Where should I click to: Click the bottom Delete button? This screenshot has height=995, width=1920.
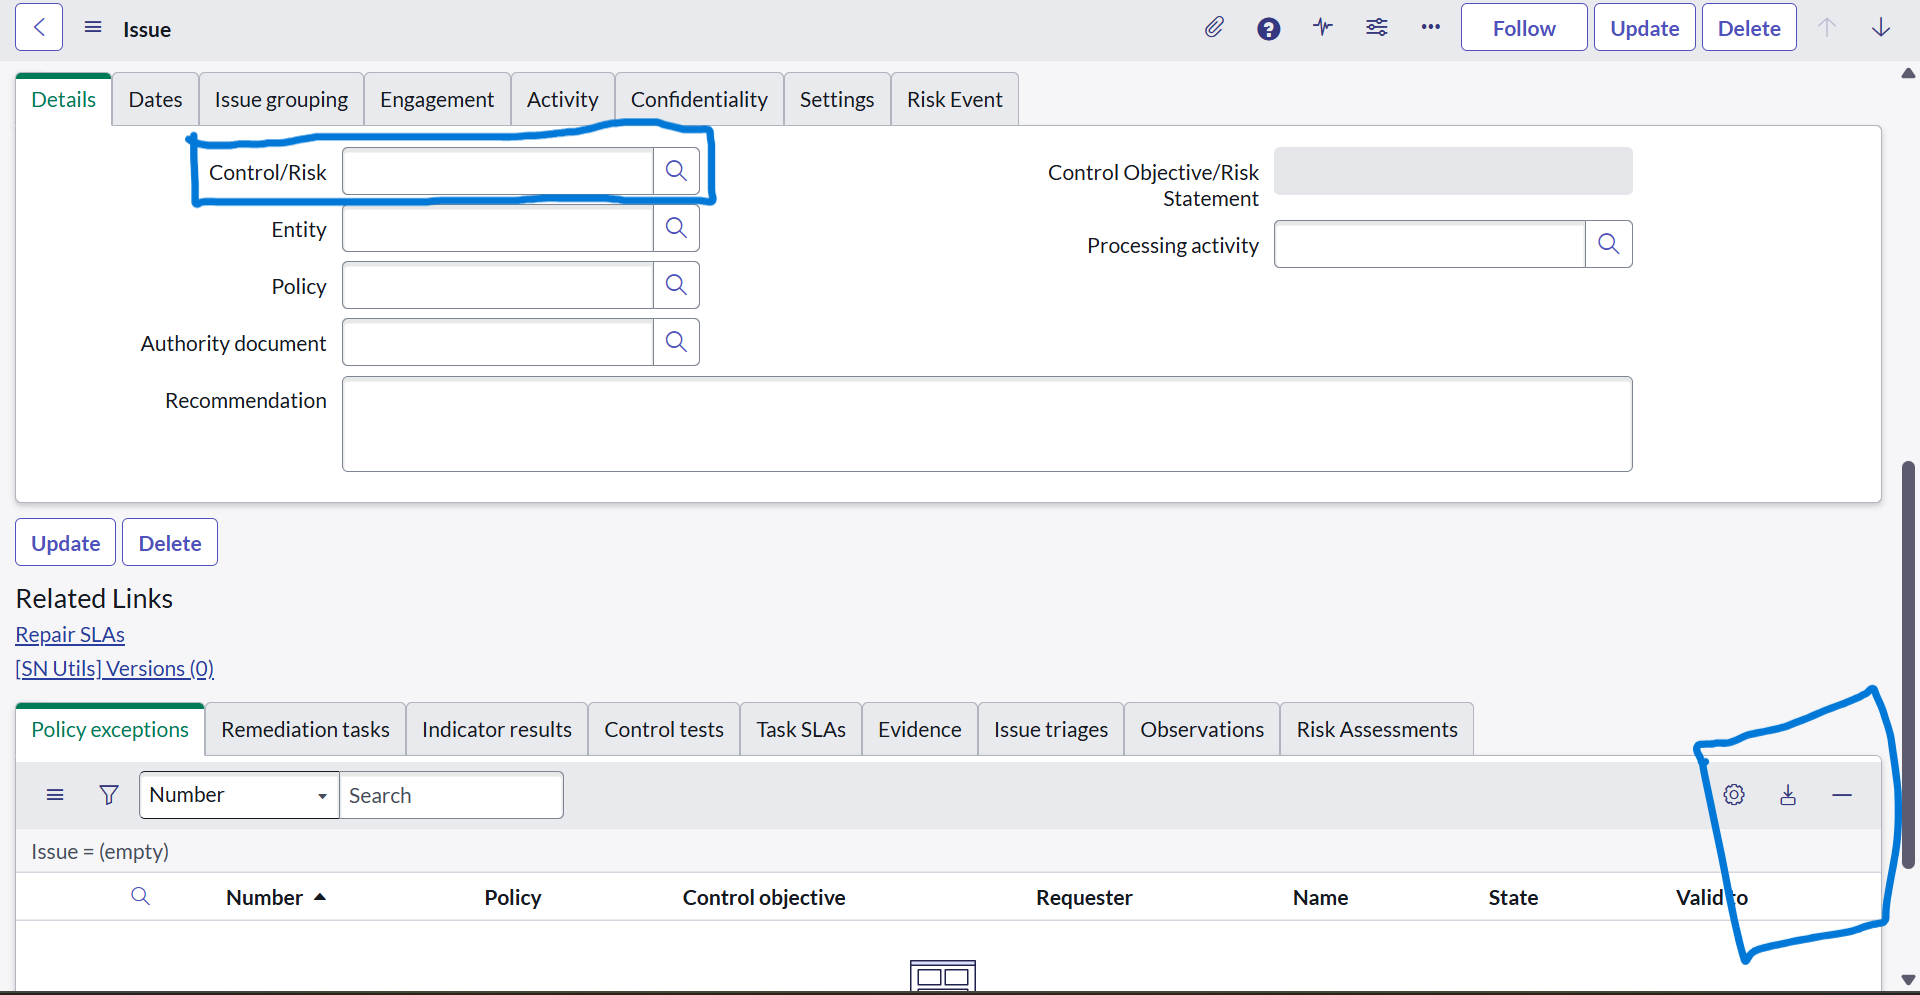point(170,543)
